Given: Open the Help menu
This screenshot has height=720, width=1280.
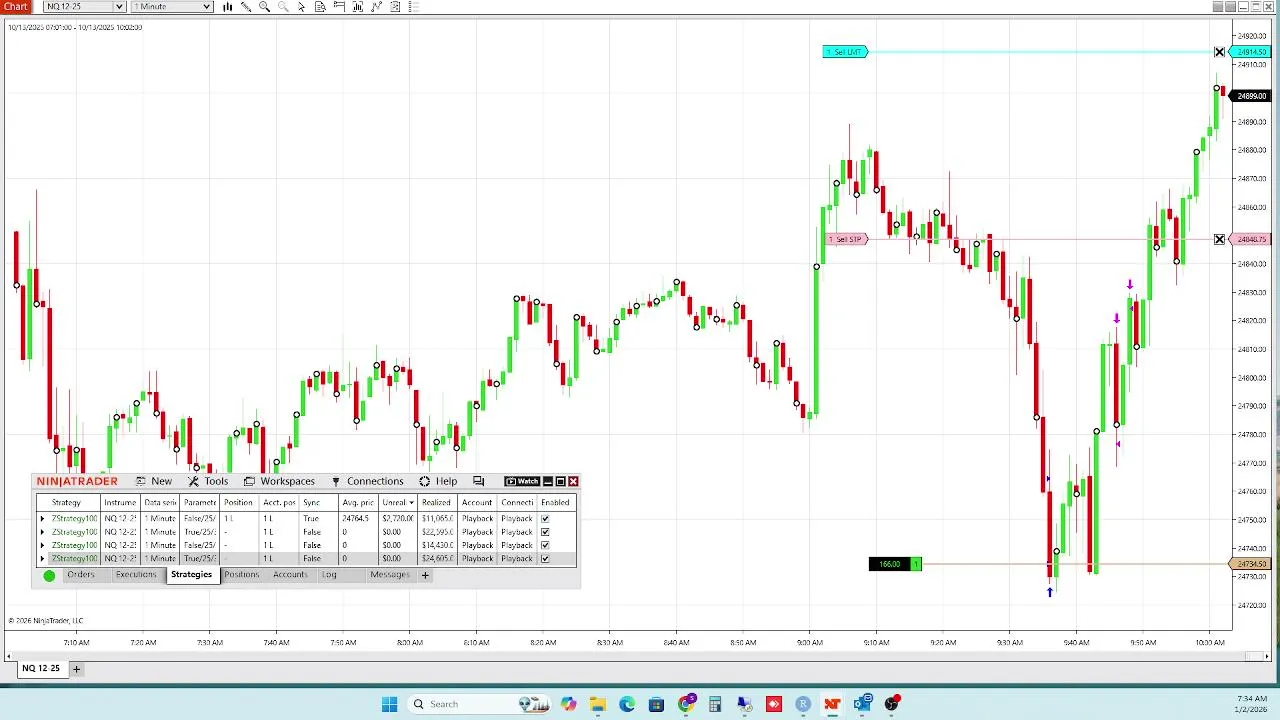Looking at the screenshot, I should tap(438, 482).
